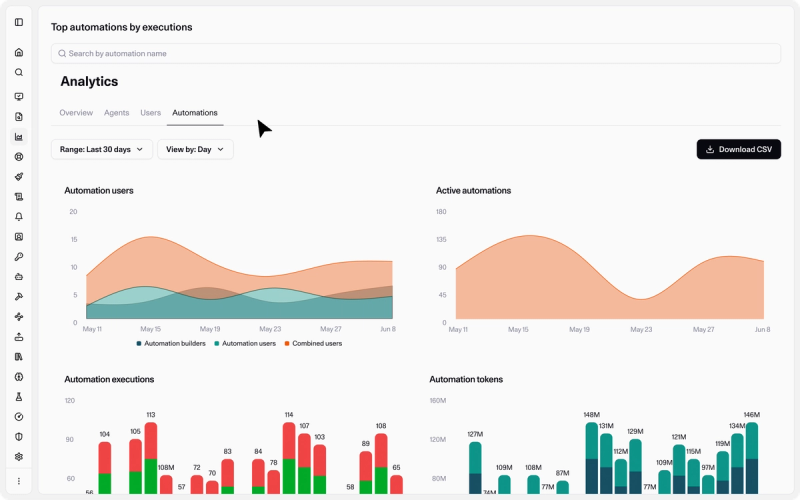Toggle the sidebar panel icon
The image size is (800, 500).
(19, 22)
